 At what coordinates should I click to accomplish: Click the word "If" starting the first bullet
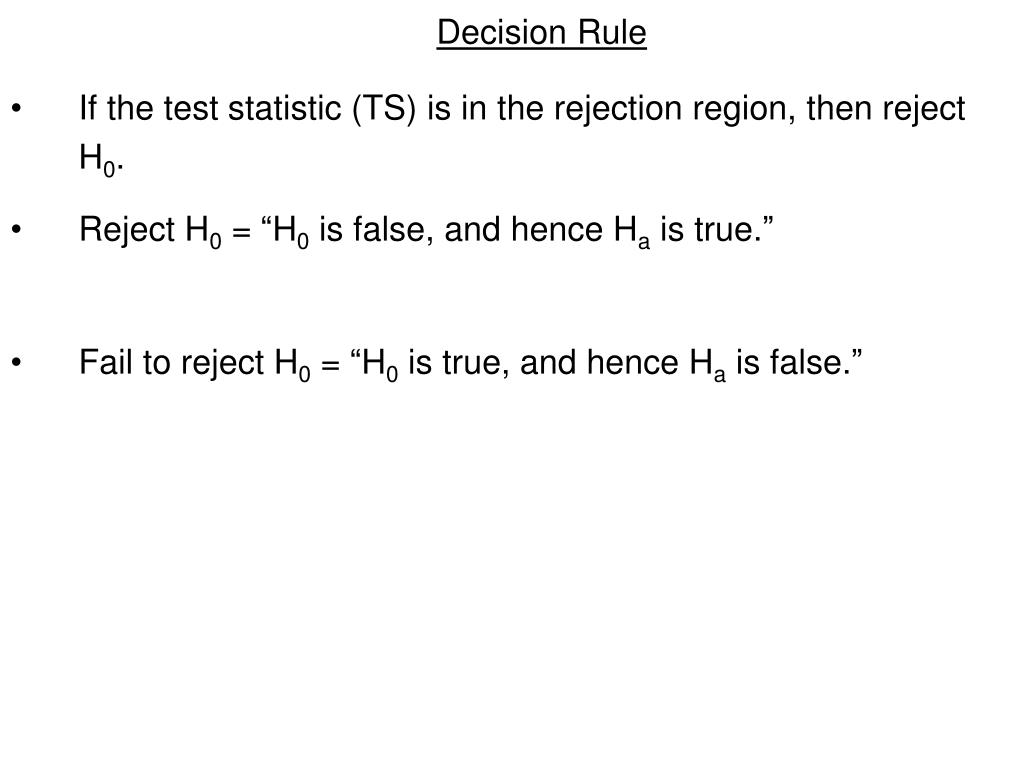[88, 108]
